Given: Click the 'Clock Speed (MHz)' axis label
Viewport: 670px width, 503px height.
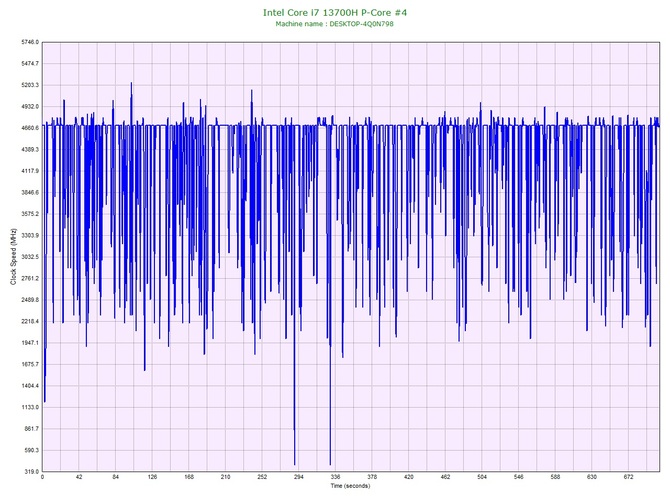Looking at the screenshot, I should (13, 256).
